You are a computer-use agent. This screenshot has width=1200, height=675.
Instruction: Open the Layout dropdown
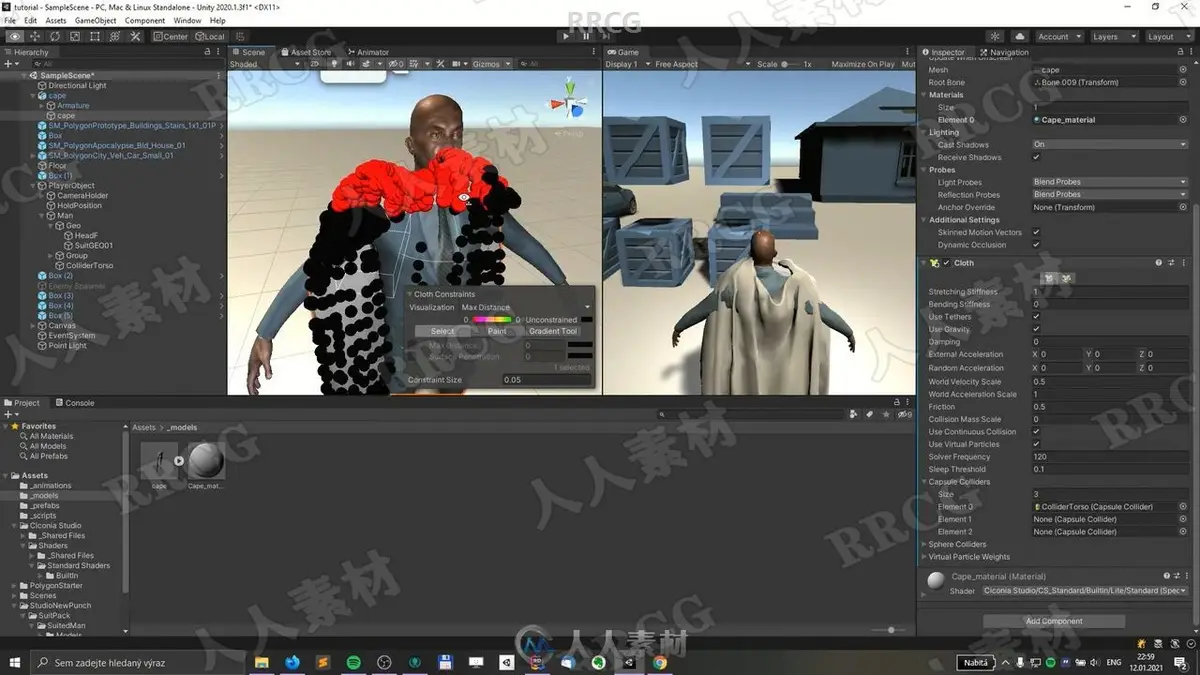(1168, 36)
